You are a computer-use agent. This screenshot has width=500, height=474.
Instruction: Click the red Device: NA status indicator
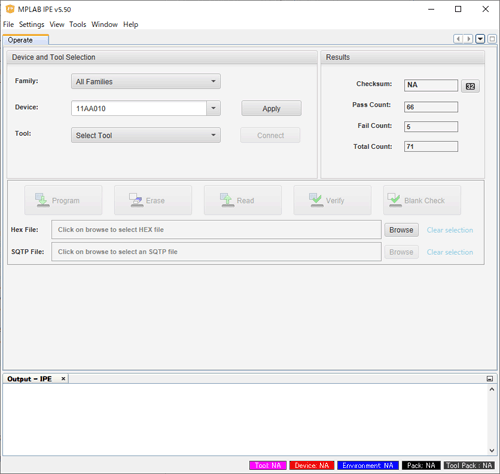click(312, 465)
